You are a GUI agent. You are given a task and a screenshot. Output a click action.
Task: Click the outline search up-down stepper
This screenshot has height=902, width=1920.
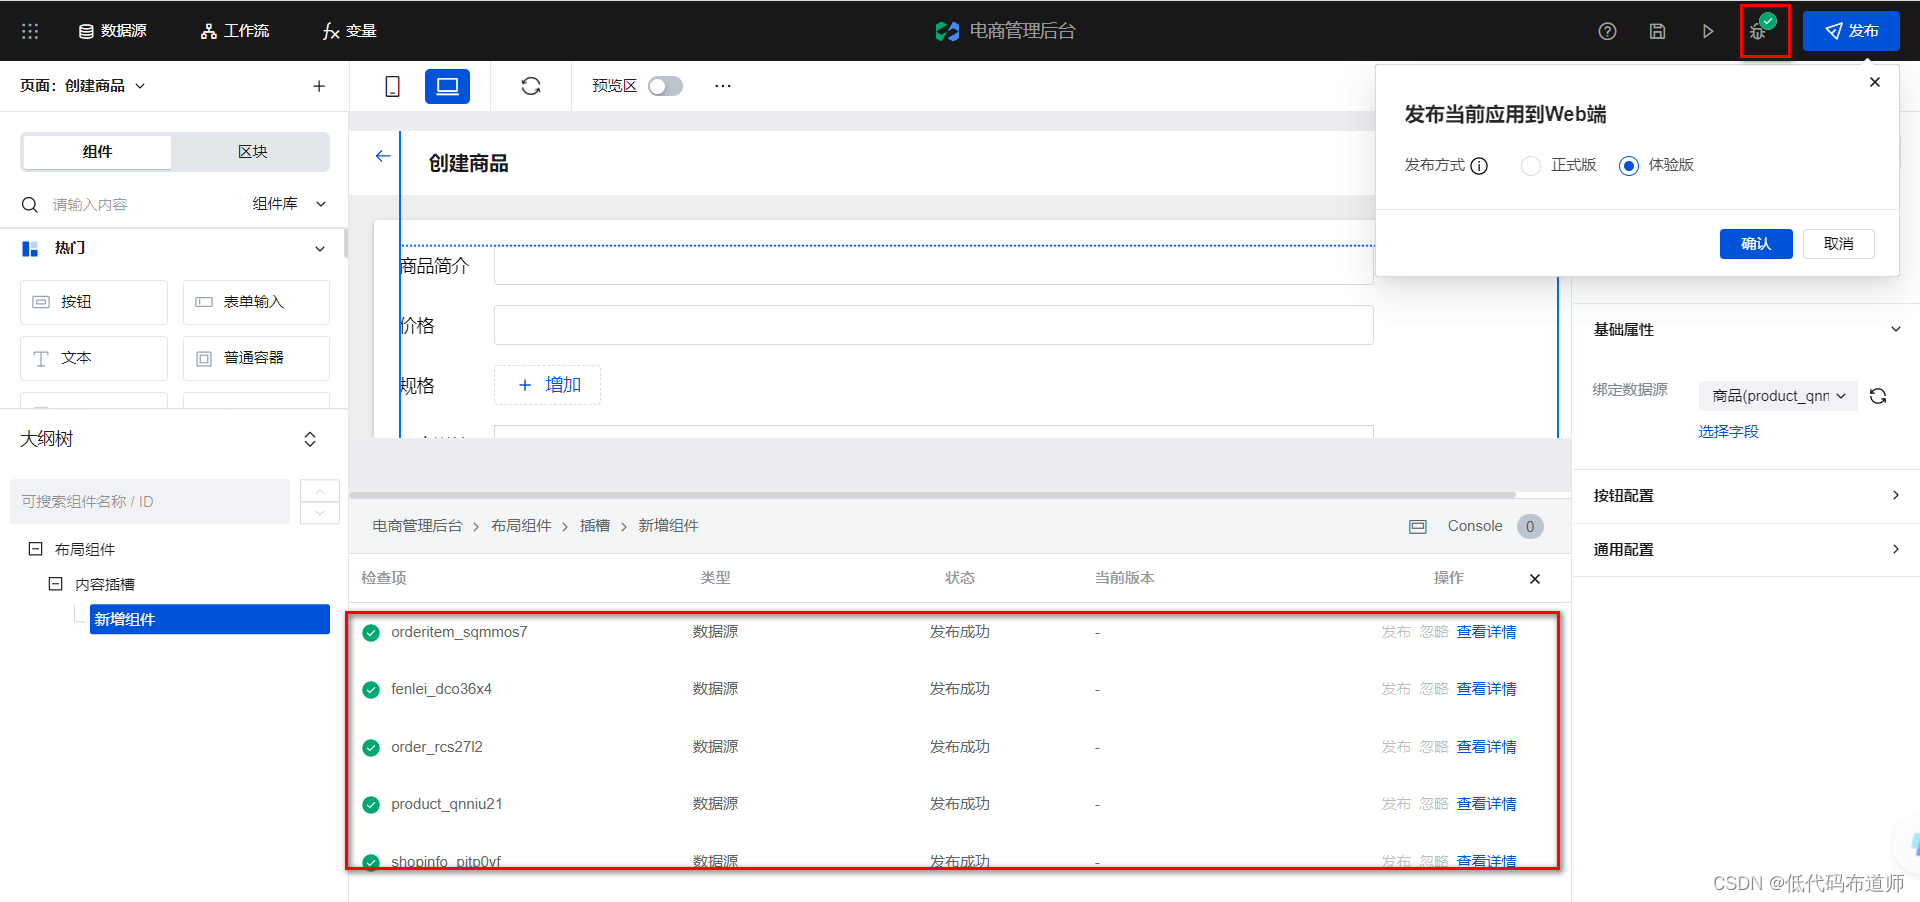coord(320,501)
